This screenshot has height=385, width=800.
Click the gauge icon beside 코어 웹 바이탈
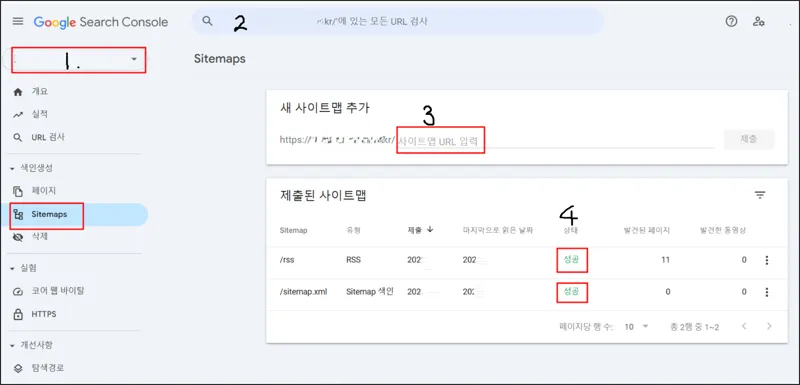click(18, 291)
